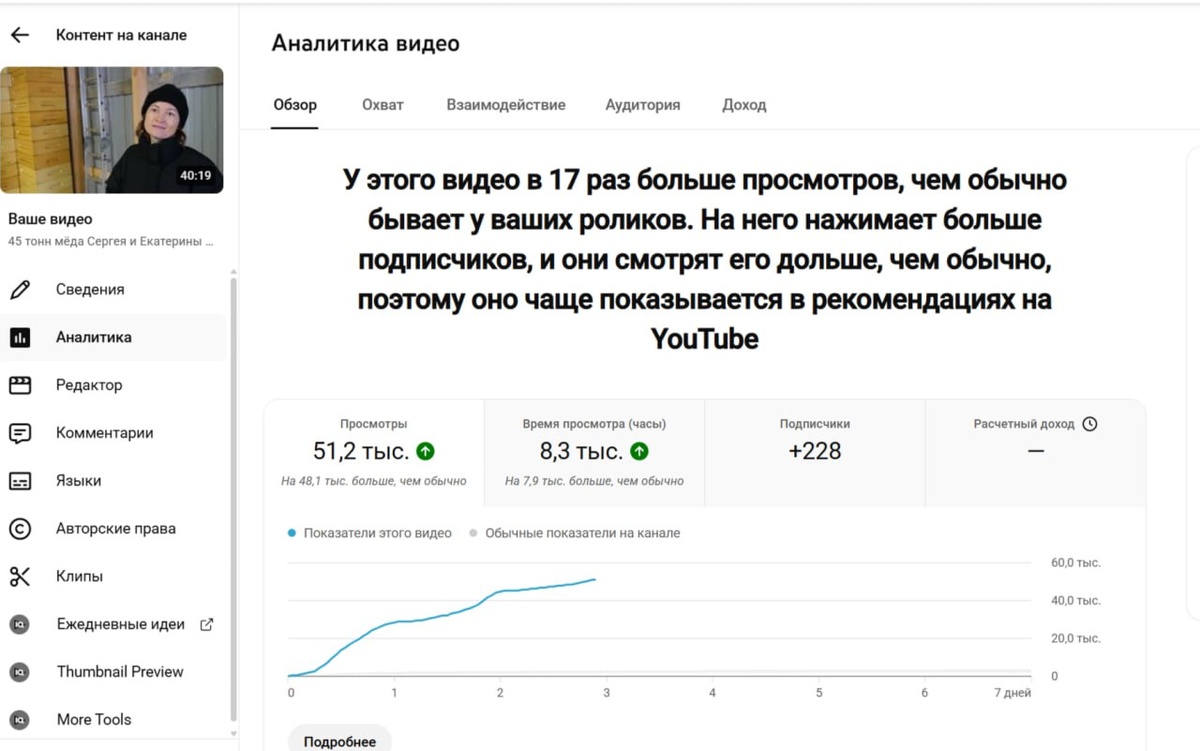The height and width of the screenshot is (751, 1200).
Task: Select Аналитика in the sidebar
Action: pos(115,338)
